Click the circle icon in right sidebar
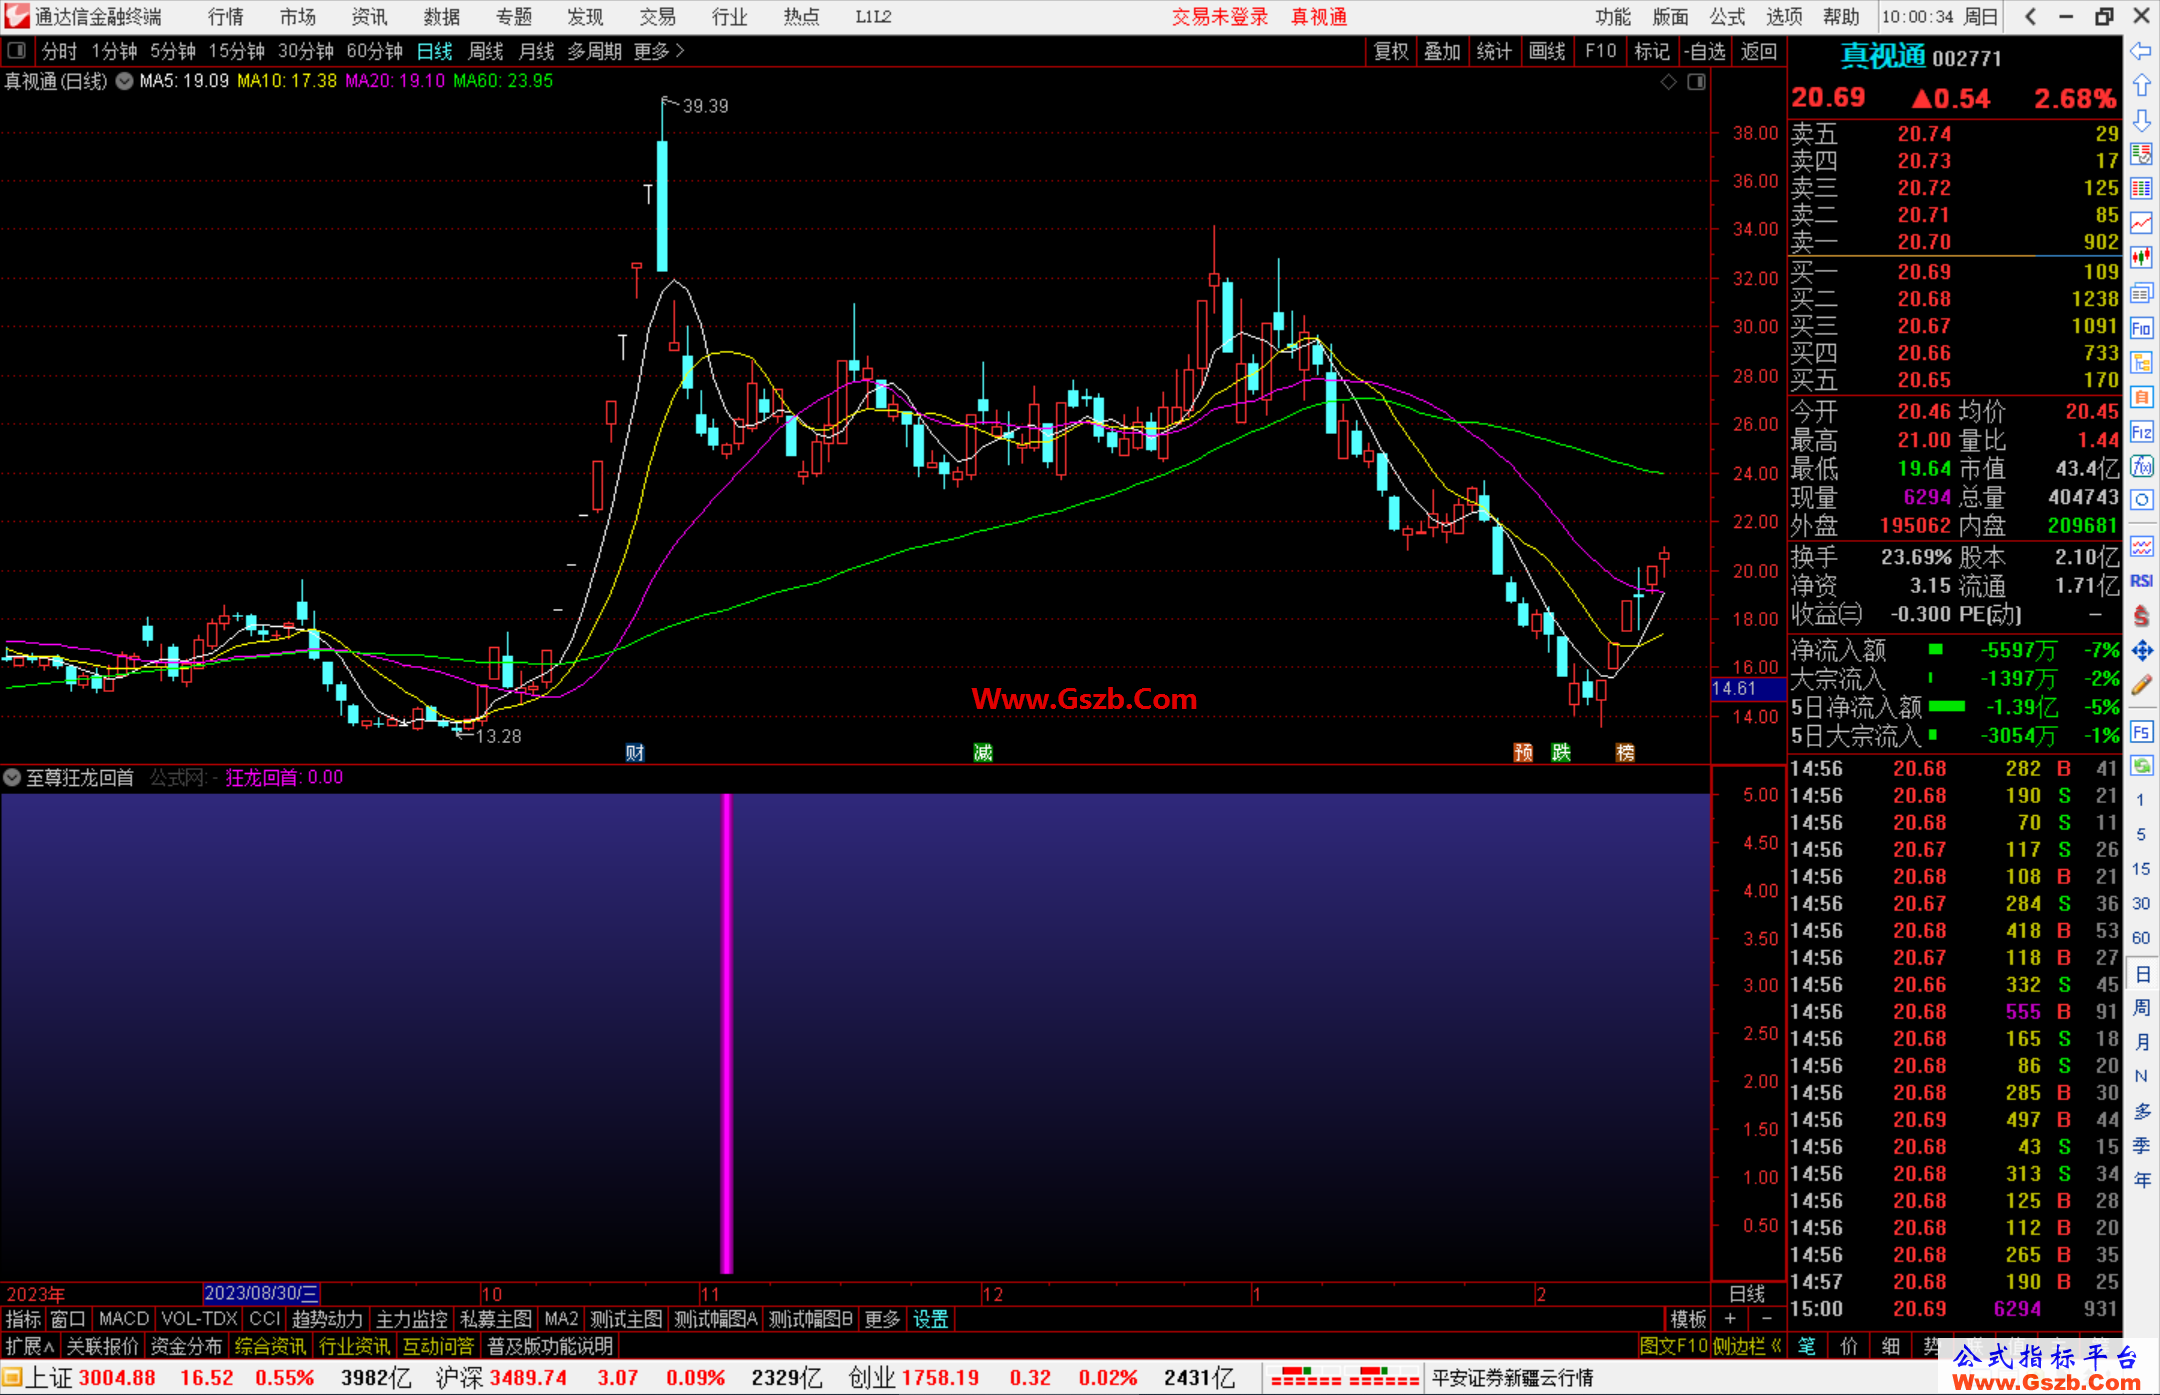 point(2141,500)
